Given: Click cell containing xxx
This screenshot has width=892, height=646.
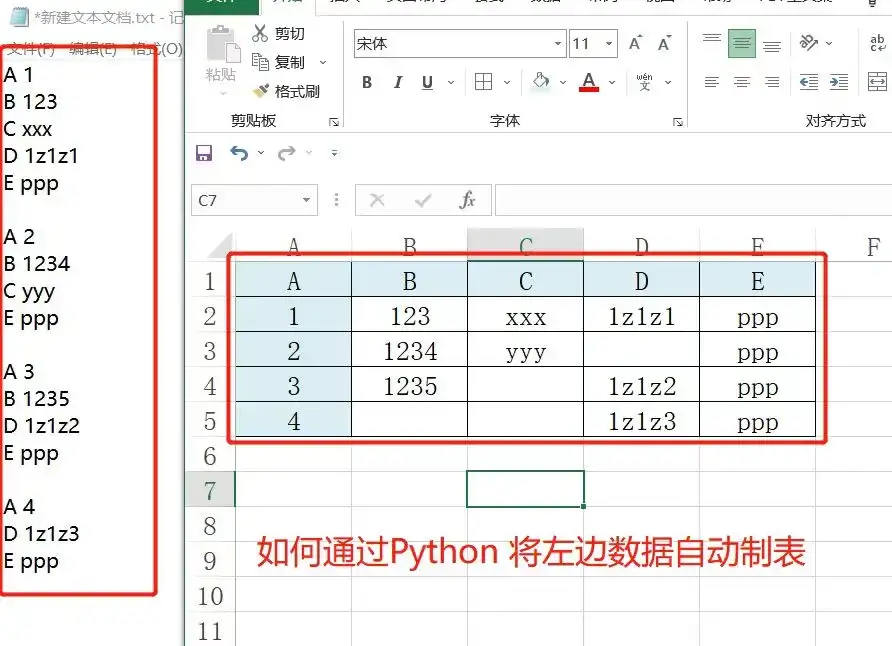Looking at the screenshot, I should [x=526, y=316].
